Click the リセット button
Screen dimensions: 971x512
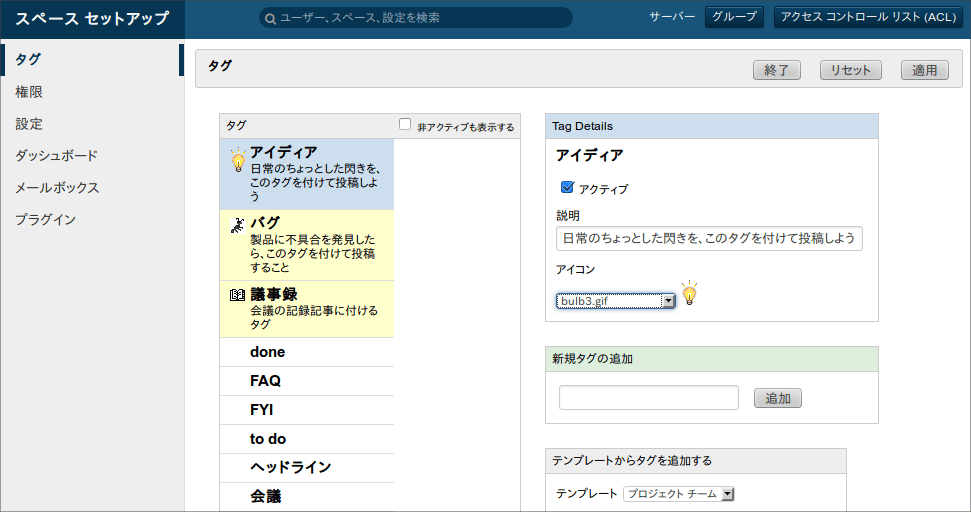851,70
